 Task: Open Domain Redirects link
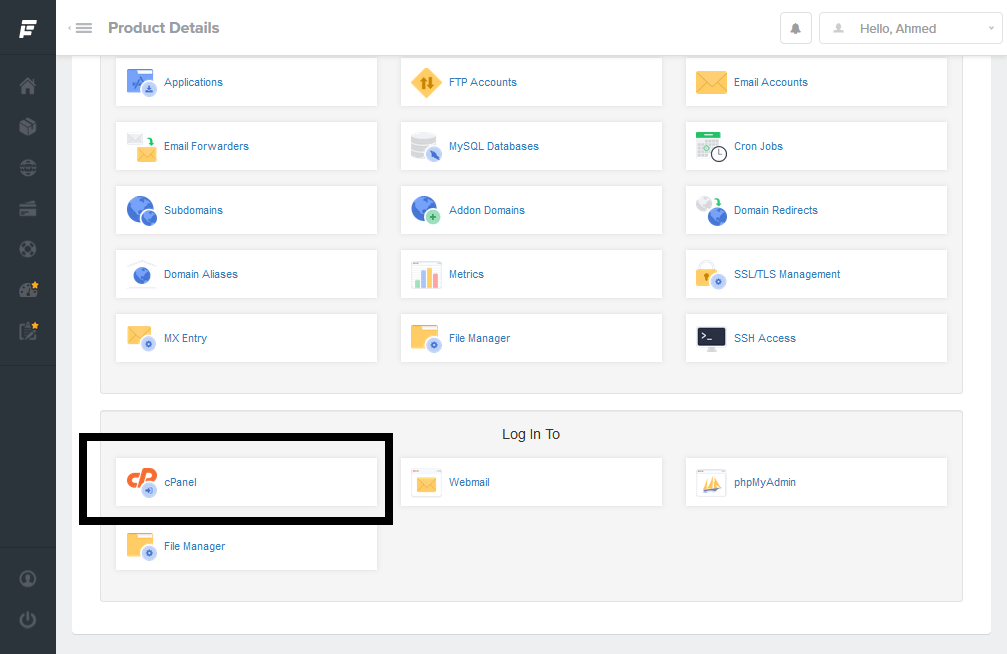point(776,210)
